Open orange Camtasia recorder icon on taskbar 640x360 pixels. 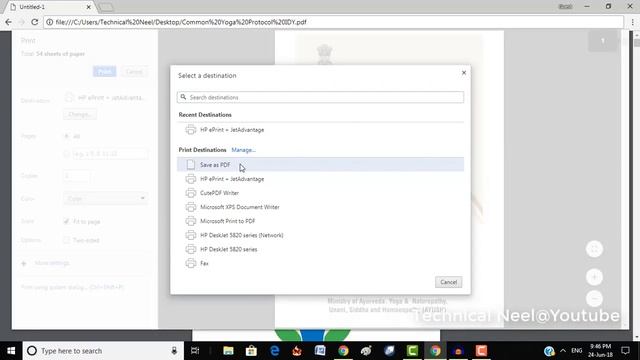pos(481,351)
